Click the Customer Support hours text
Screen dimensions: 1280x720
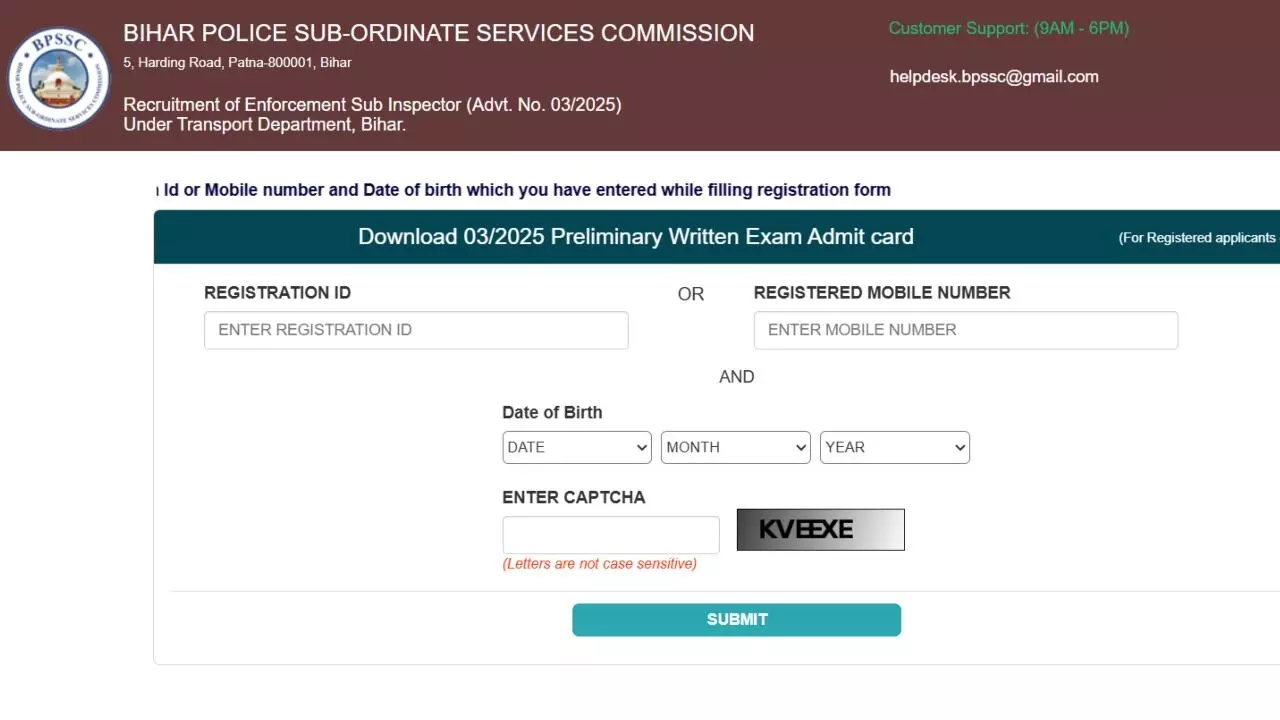[1008, 28]
